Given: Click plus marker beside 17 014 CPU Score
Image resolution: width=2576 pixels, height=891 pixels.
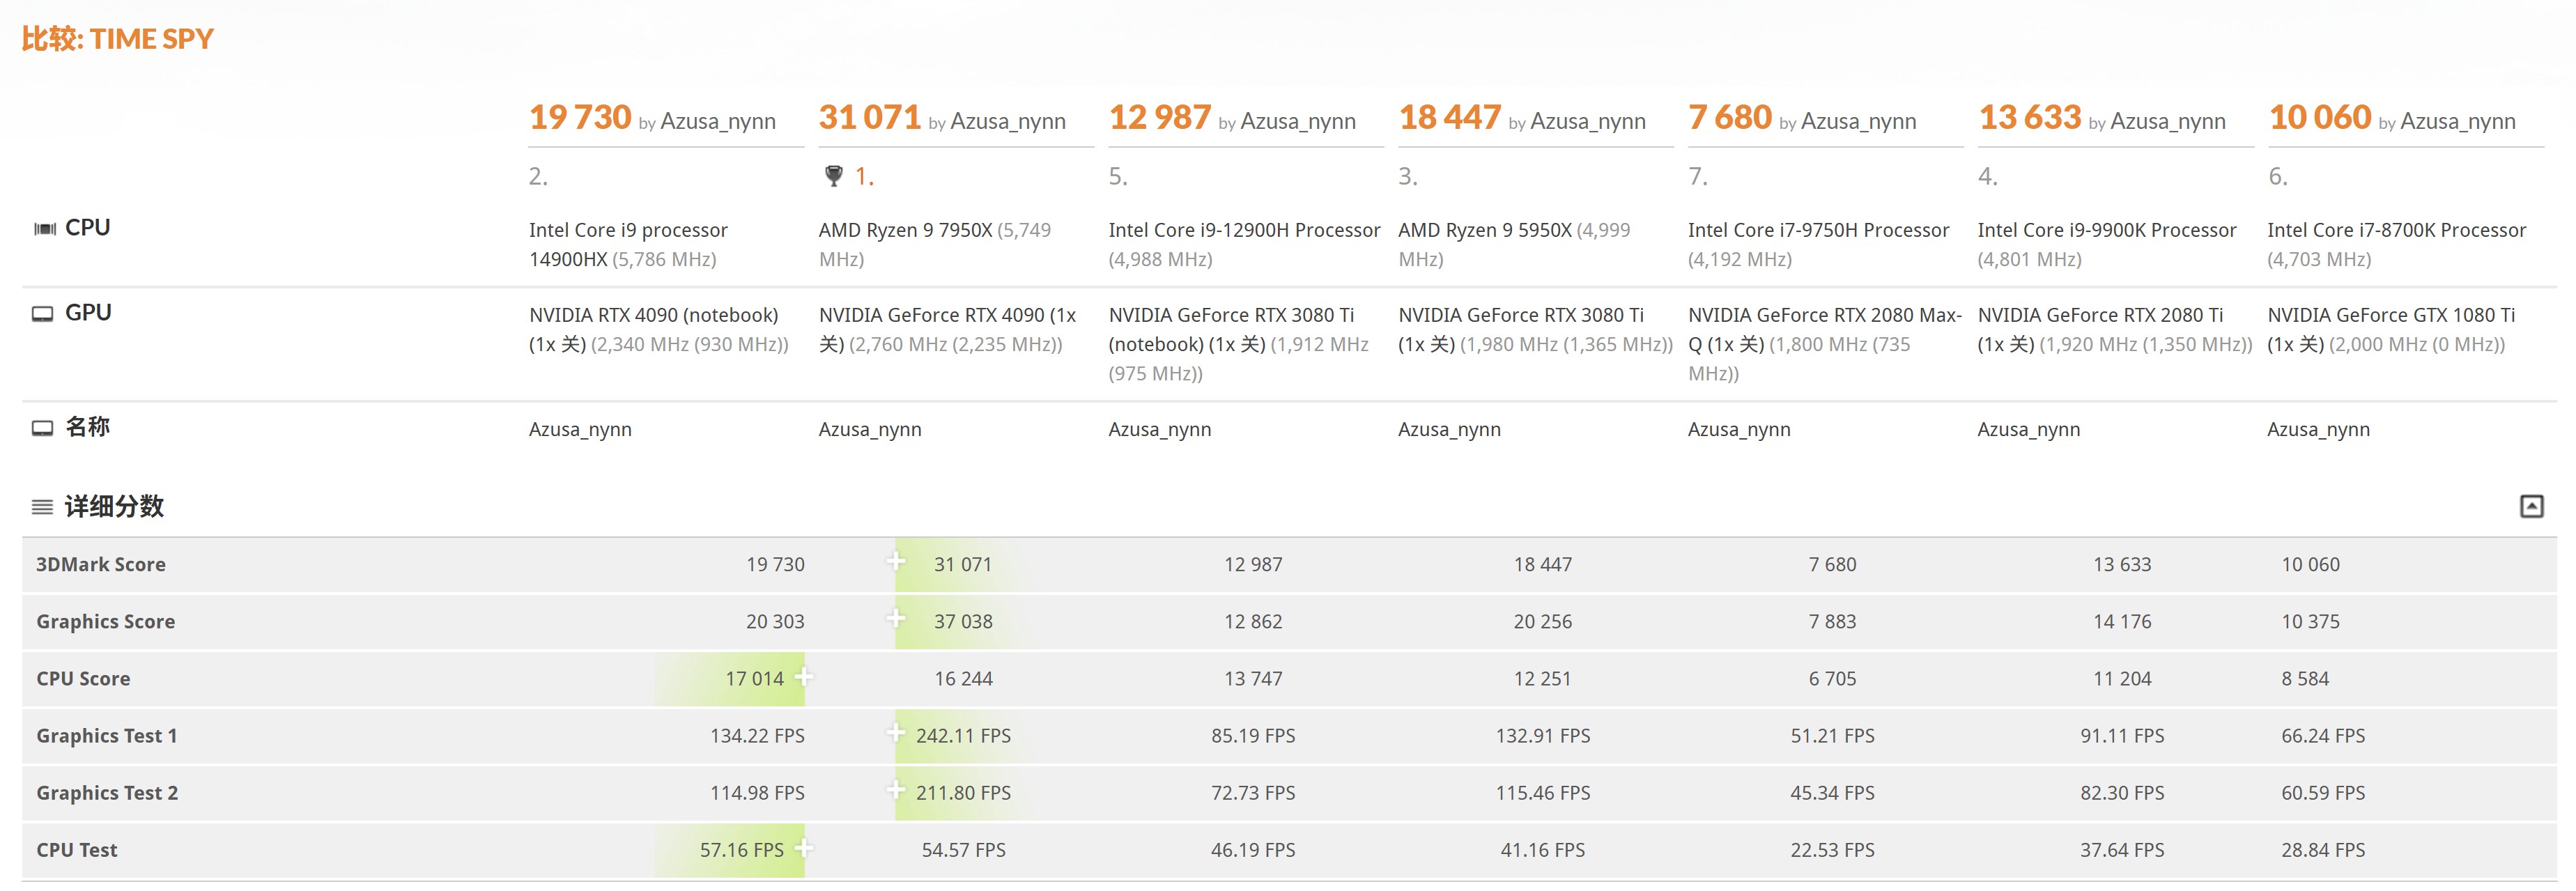Looking at the screenshot, I should click(x=803, y=677).
